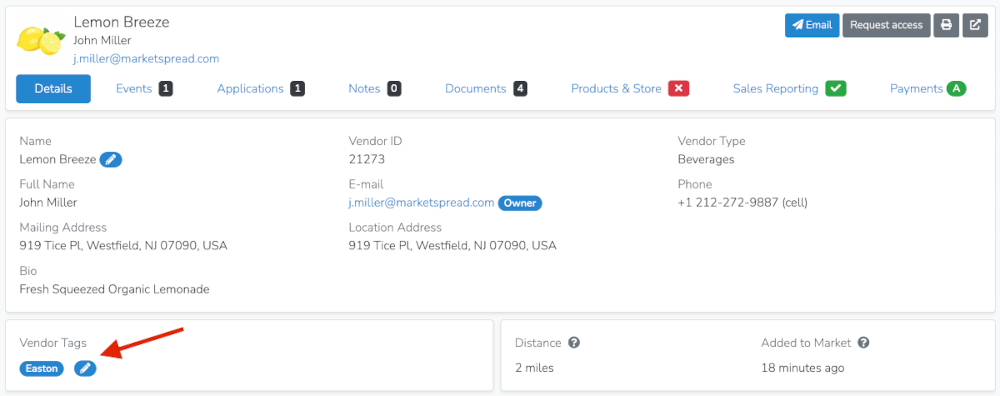
Task: Edit Vendor Tags pencil icon
Action: point(85,368)
